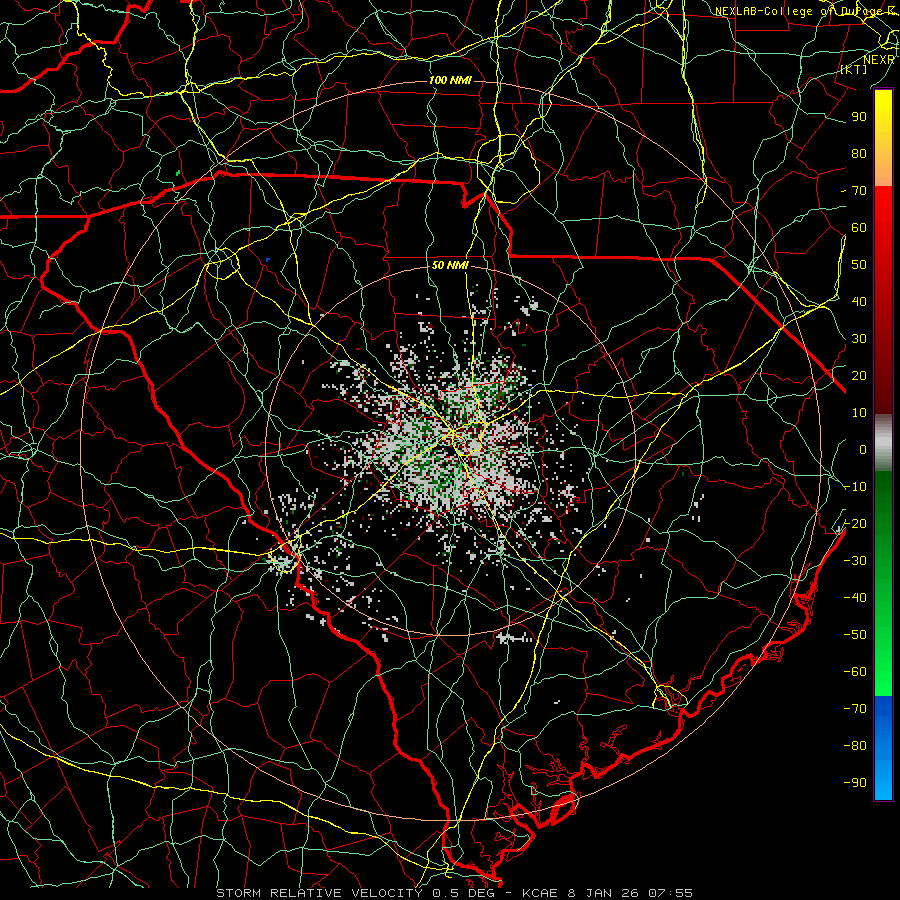Viewport: 900px width, 900px height.
Task: Click the positive 60 scale label
Action: pyautogui.click(x=859, y=227)
